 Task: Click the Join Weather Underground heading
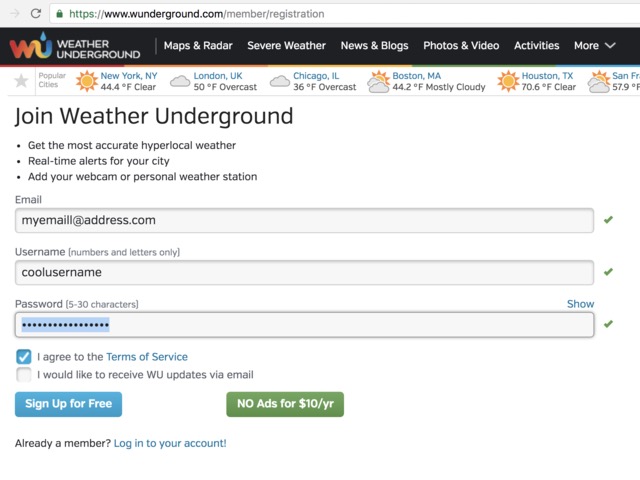[x=154, y=116]
